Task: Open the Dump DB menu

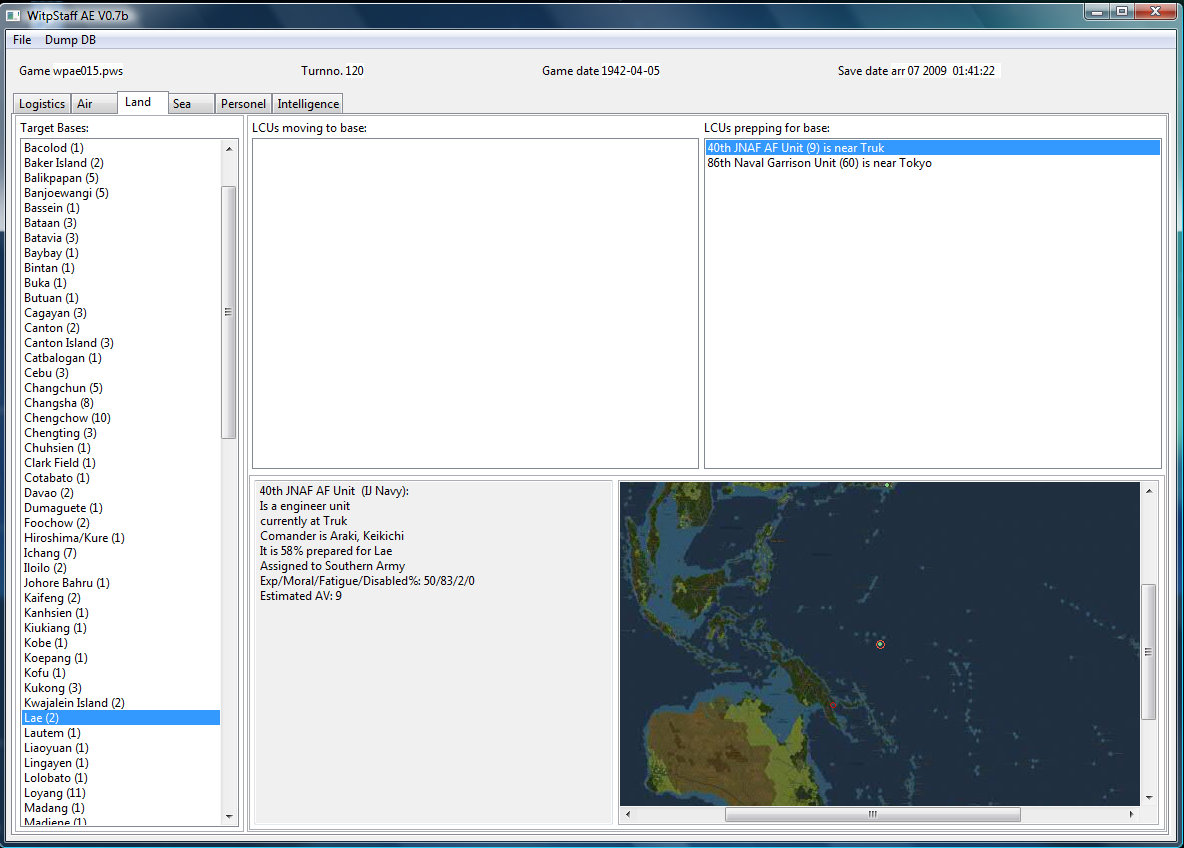Action: pos(70,40)
